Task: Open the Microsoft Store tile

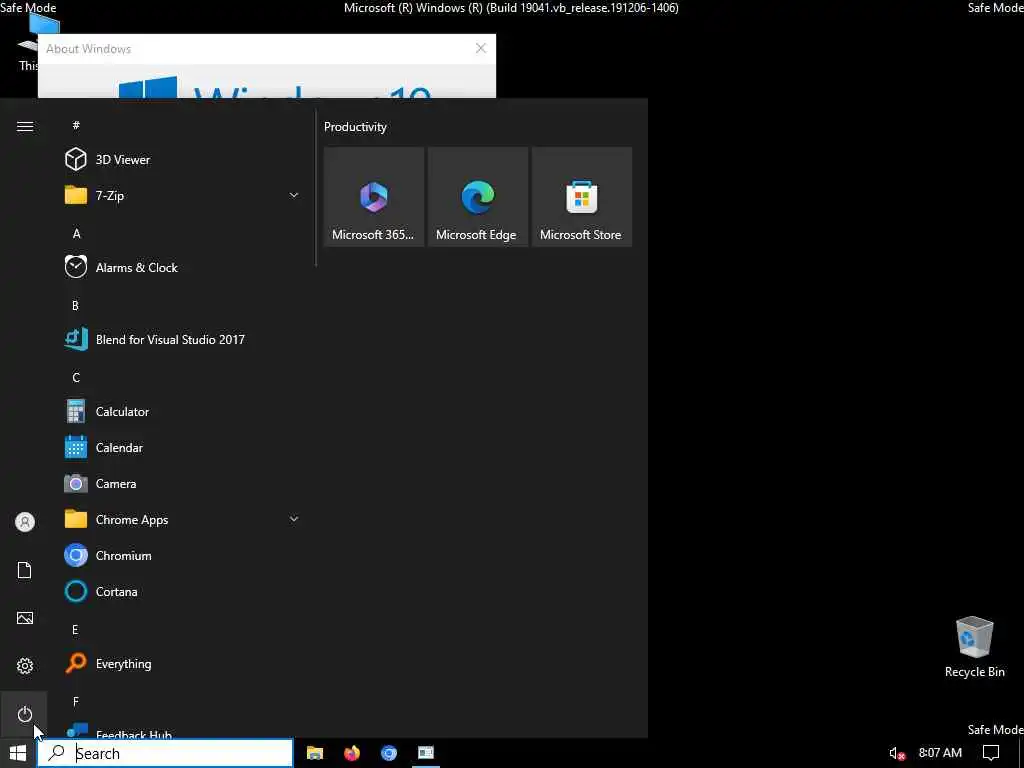Action: 582,197
